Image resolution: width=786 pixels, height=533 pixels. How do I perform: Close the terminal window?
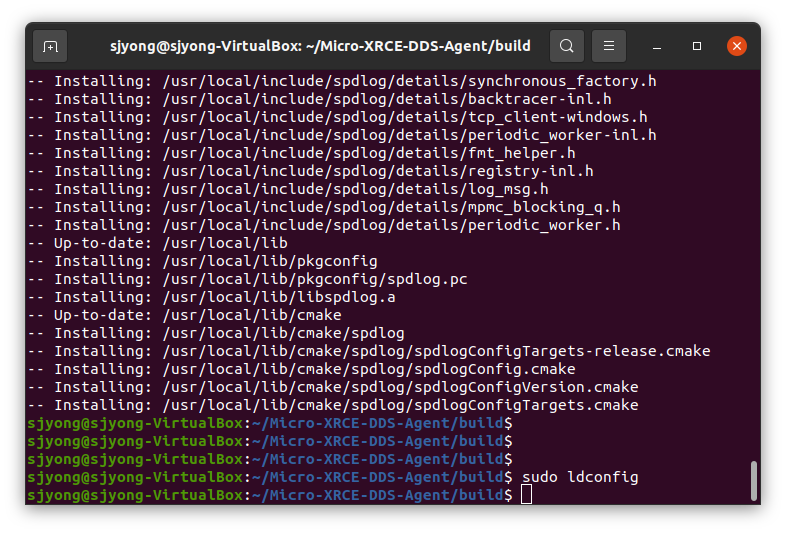tap(737, 46)
